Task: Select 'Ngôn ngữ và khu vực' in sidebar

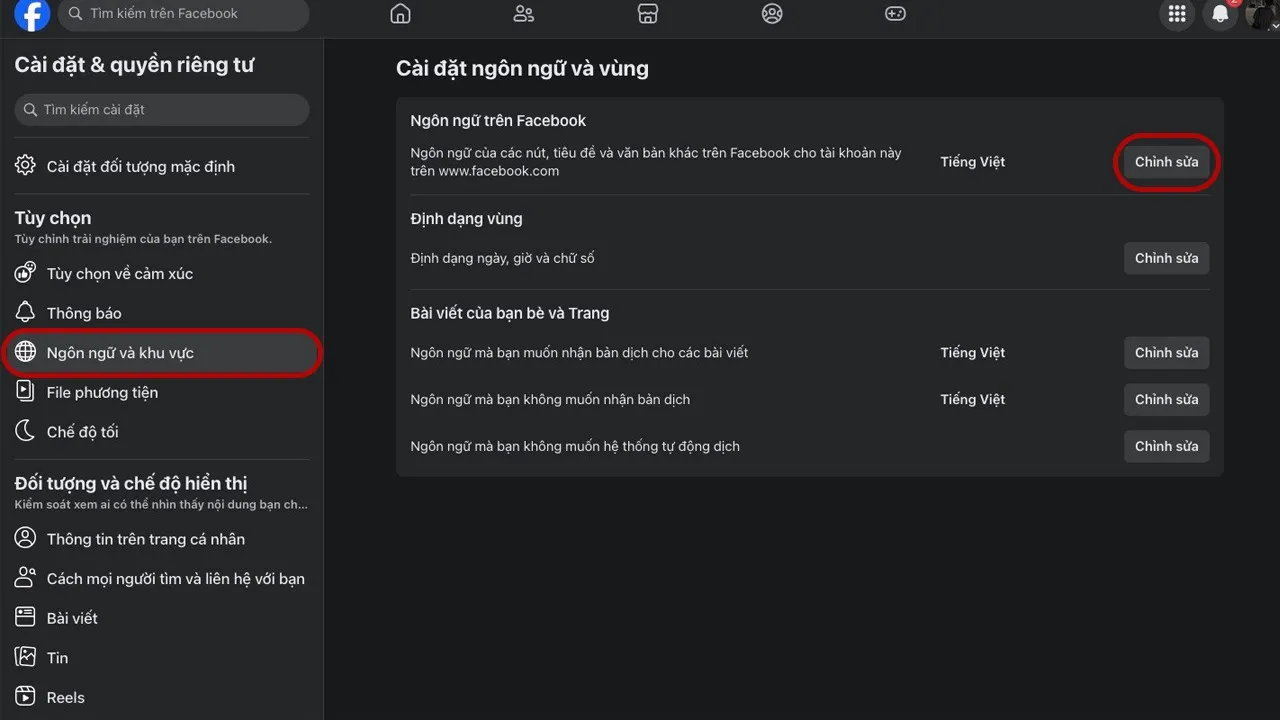Action: 120,353
